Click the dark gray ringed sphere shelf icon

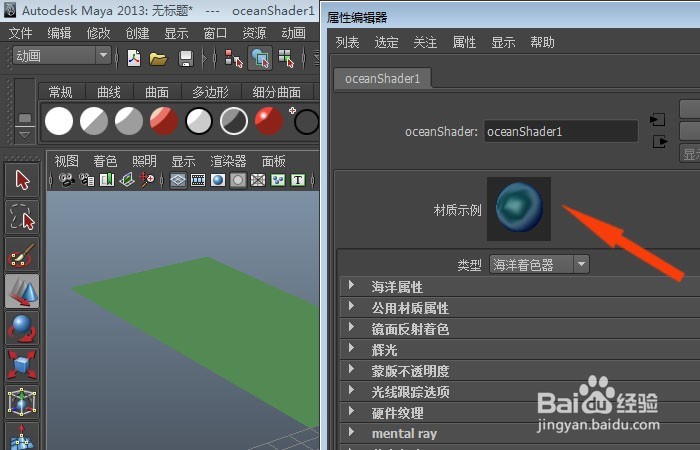(233, 121)
